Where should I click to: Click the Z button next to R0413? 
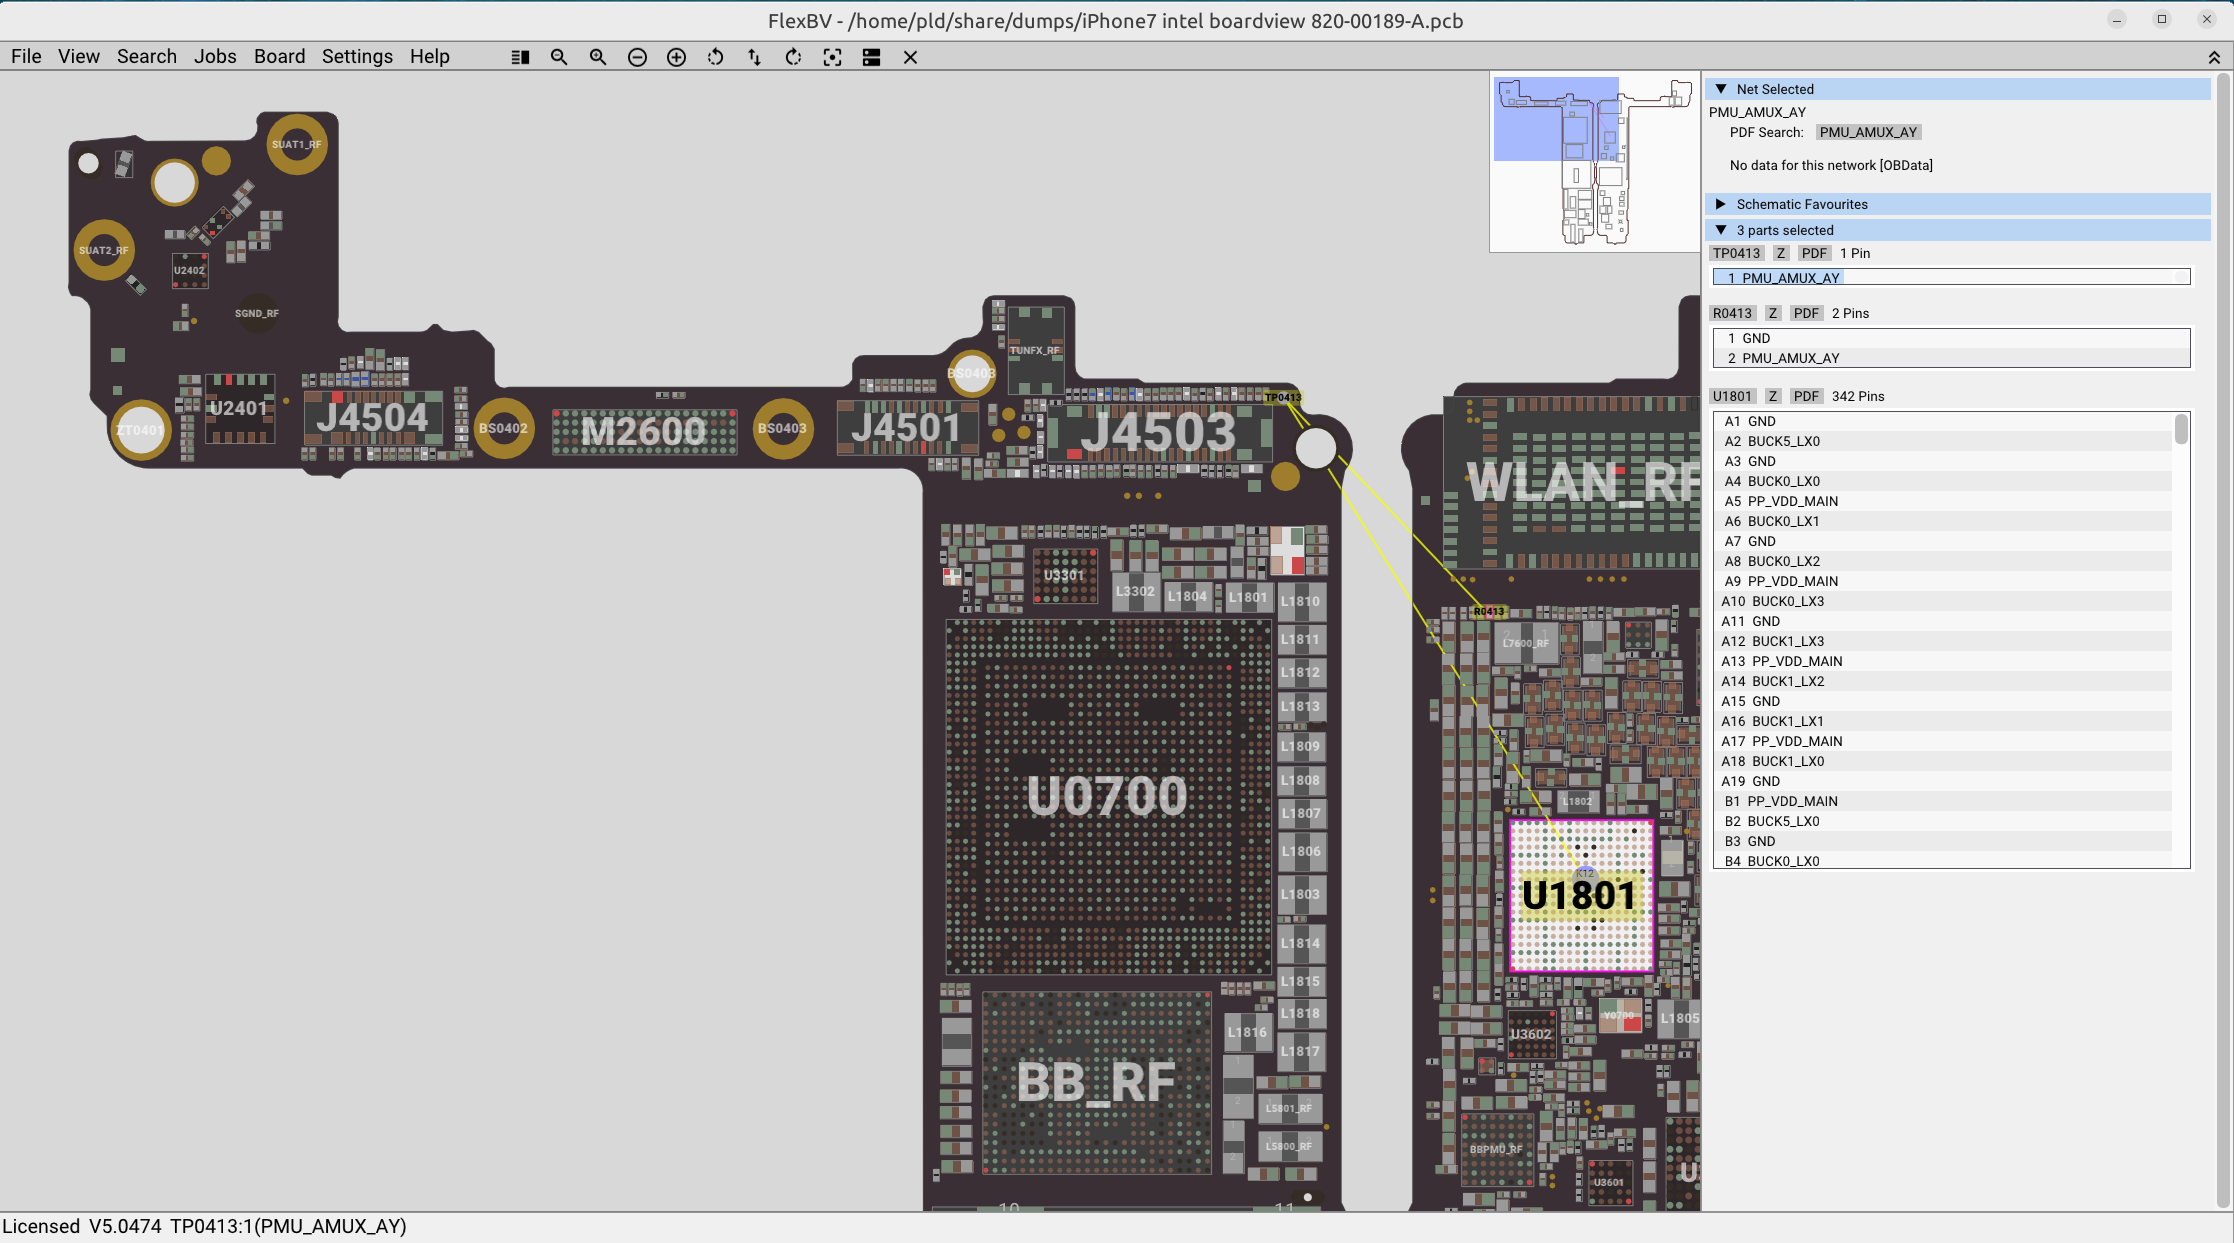[x=1773, y=313]
